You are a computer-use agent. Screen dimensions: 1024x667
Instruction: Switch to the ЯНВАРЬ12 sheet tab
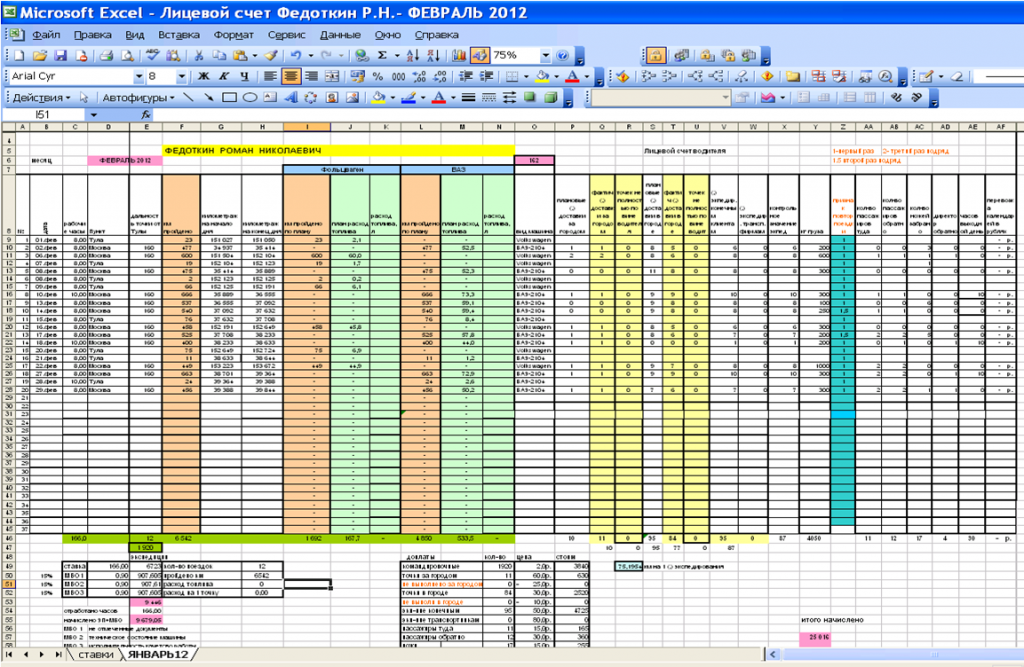pos(157,654)
